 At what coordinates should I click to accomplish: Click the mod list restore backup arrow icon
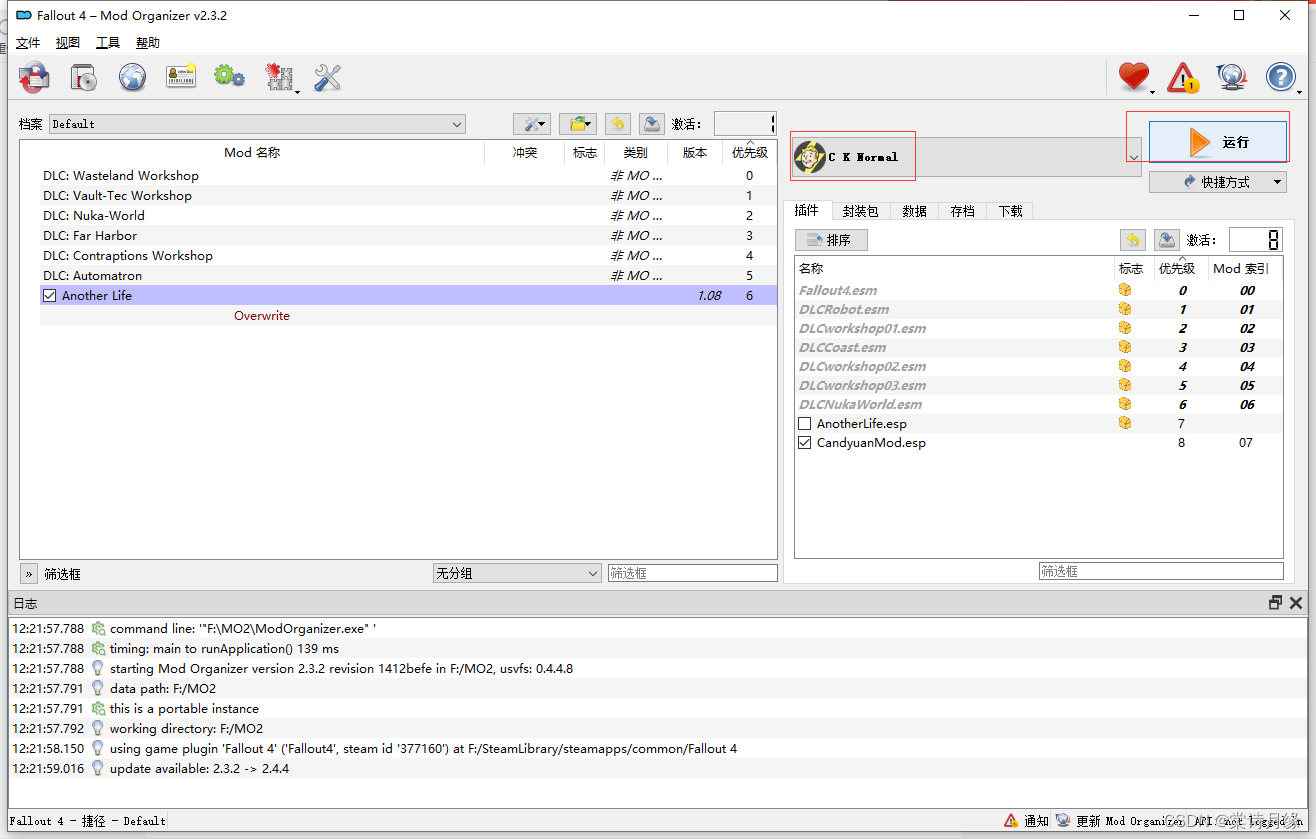coord(618,124)
